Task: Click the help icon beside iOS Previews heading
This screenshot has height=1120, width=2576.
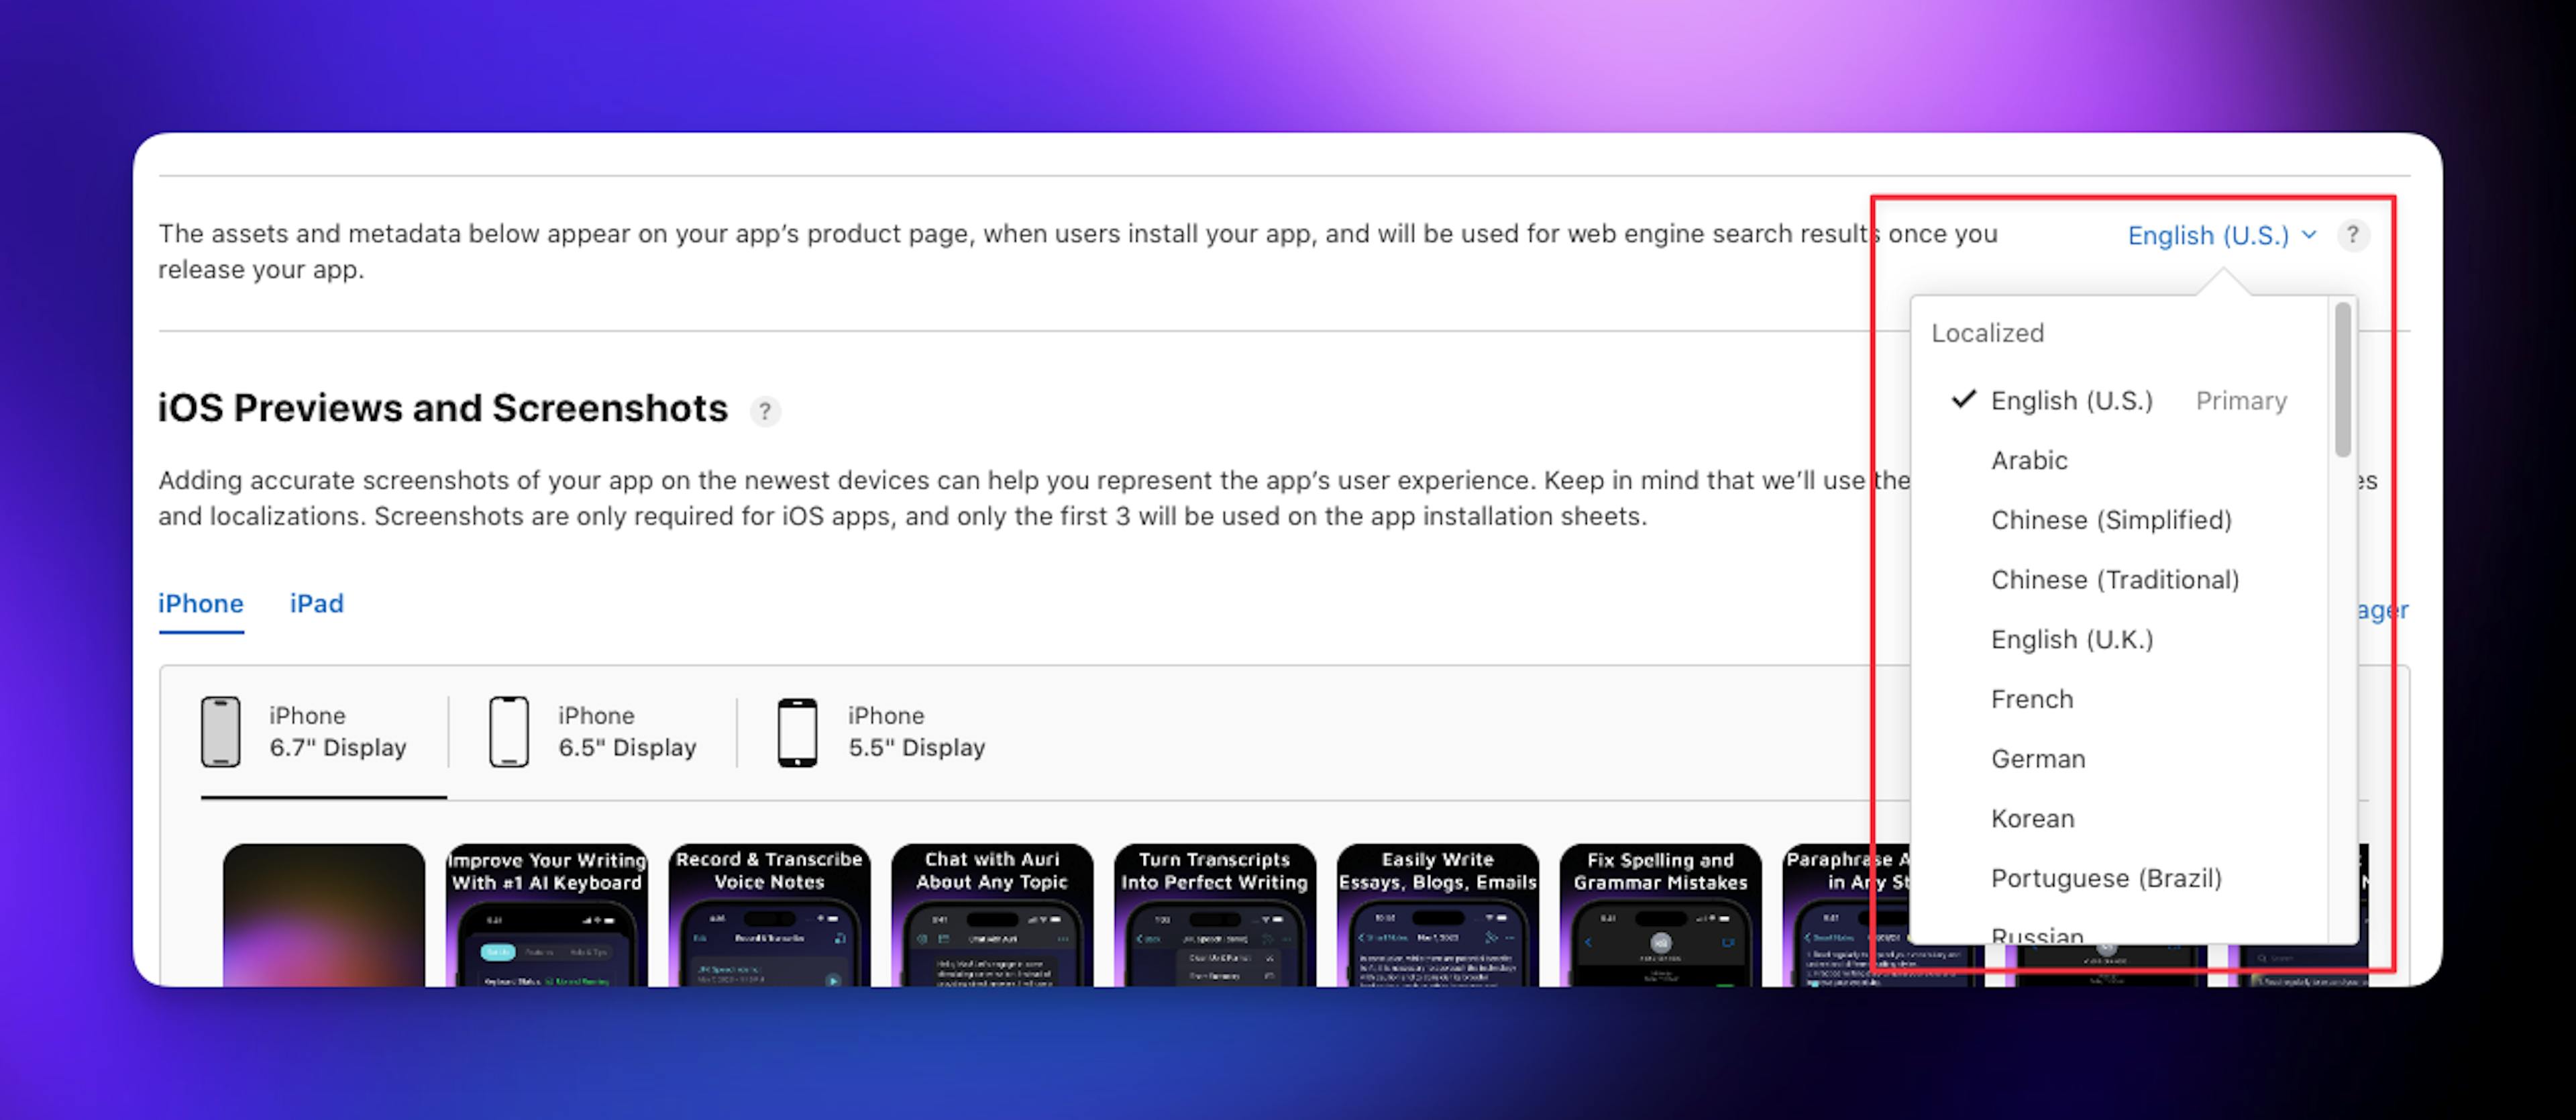Action: pyautogui.click(x=765, y=411)
